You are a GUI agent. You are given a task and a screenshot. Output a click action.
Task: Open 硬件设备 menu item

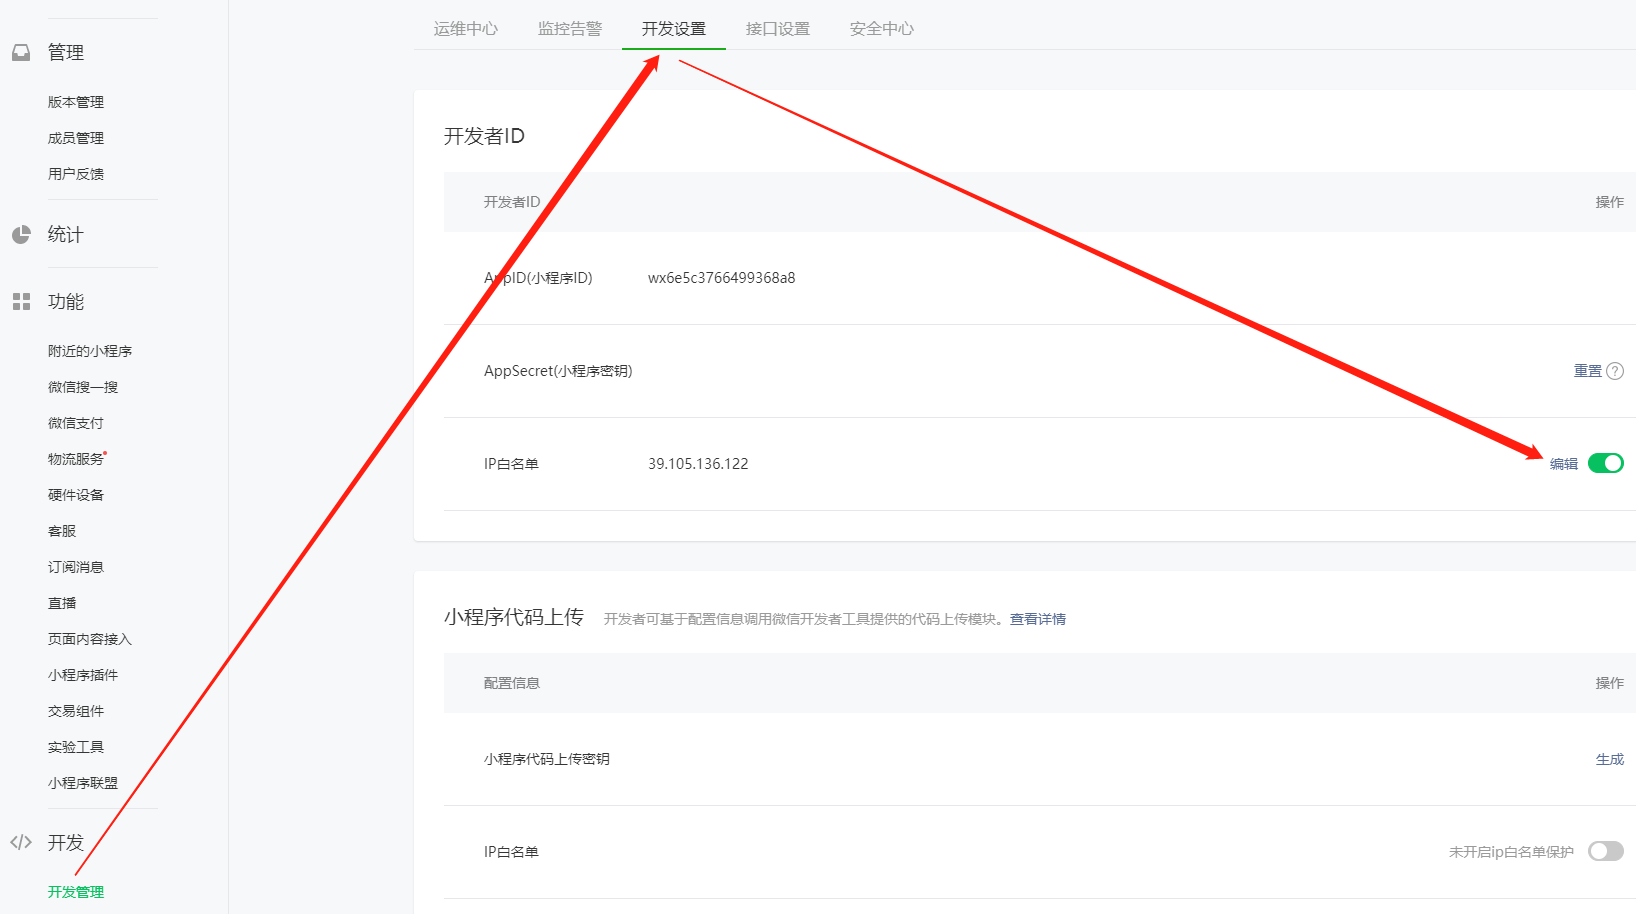tap(76, 495)
